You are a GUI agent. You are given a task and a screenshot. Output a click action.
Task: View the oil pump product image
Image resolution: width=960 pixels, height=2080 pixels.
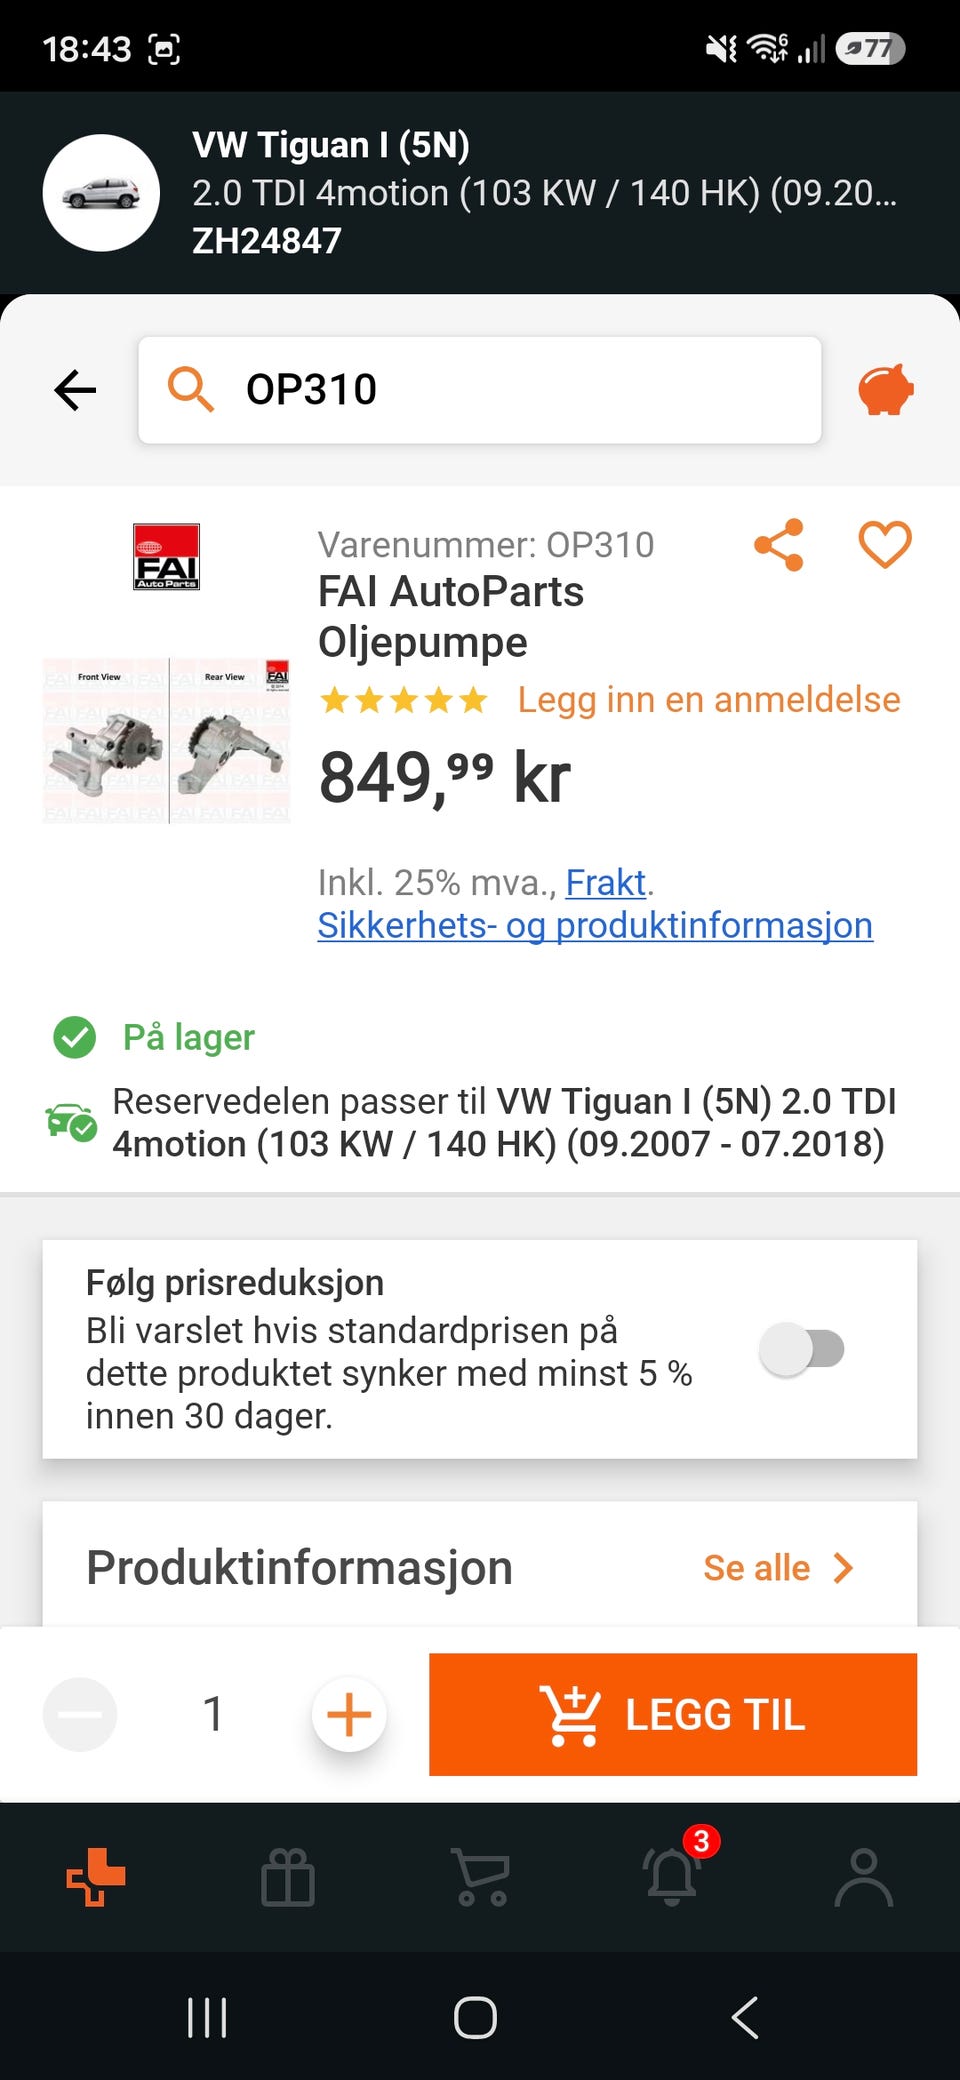pos(167,741)
